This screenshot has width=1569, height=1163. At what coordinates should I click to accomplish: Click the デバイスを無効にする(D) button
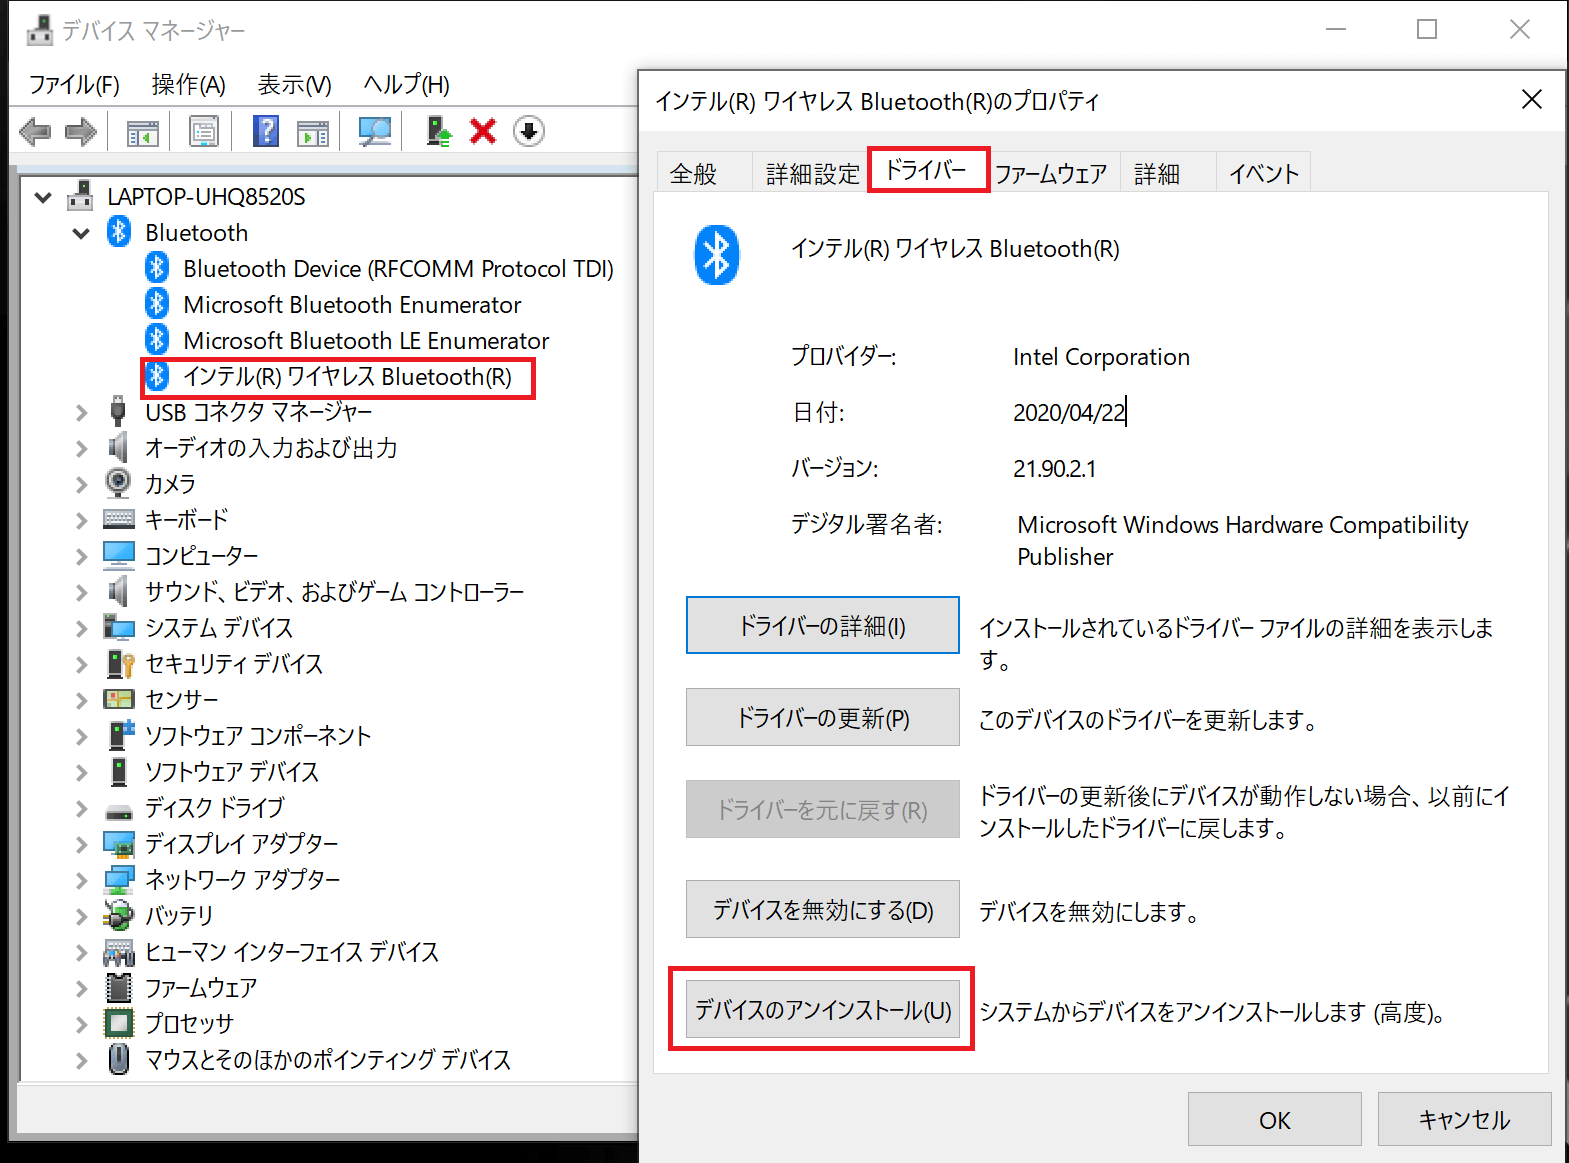pyautogui.click(x=822, y=910)
